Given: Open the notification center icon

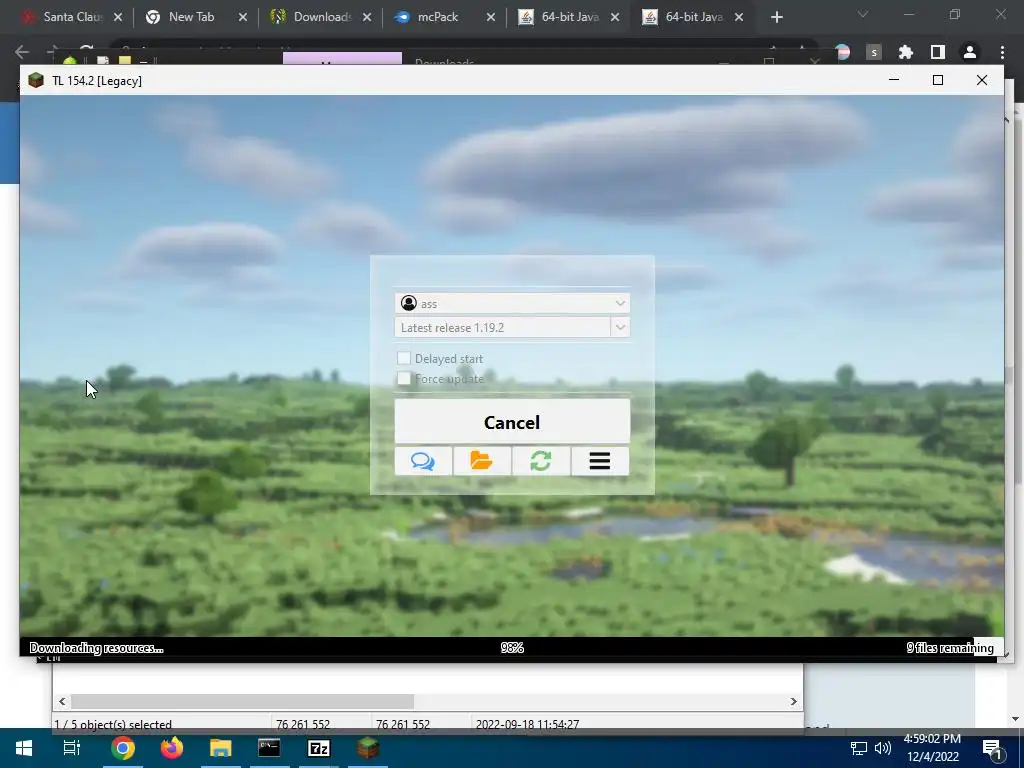Looking at the screenshot, I should tap(992, 749).
